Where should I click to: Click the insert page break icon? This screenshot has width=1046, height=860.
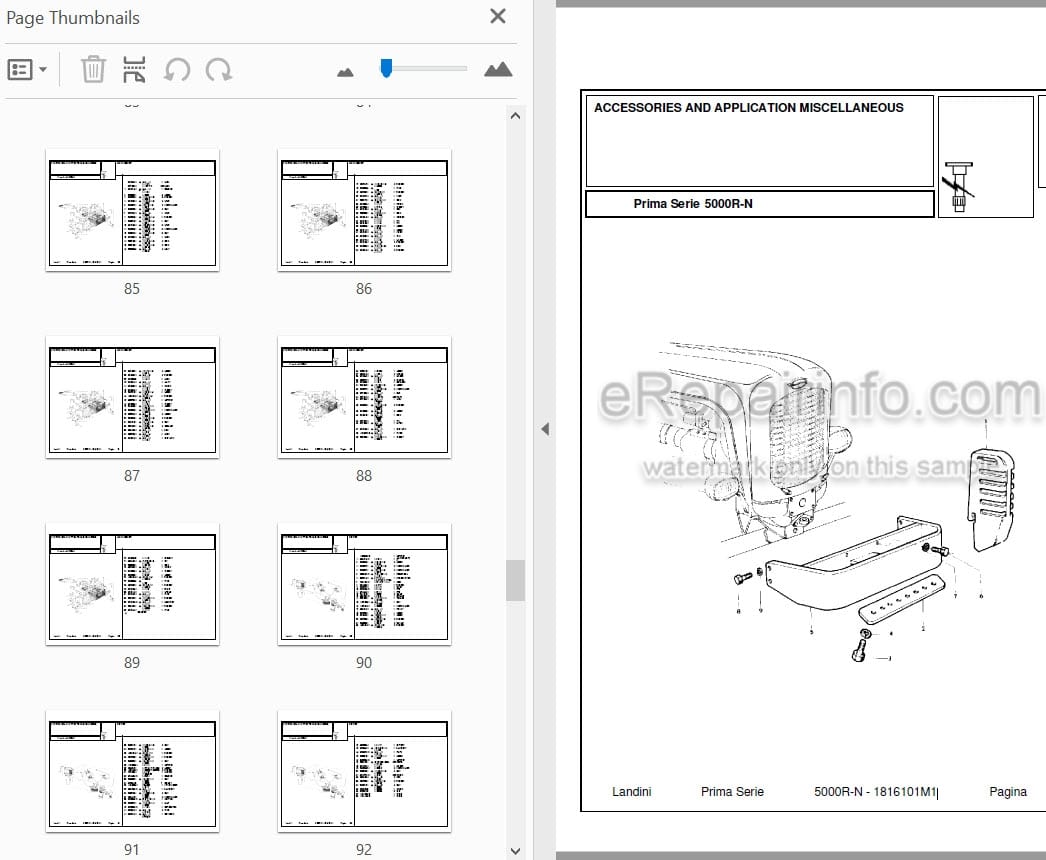[x=134, y=69]
